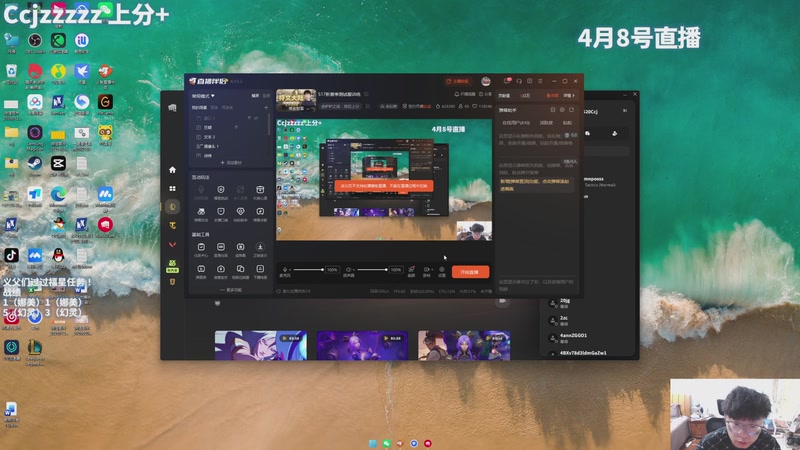
Task: Open the last tool in 互动玩法 second row
Action: [x=260, y=214]
